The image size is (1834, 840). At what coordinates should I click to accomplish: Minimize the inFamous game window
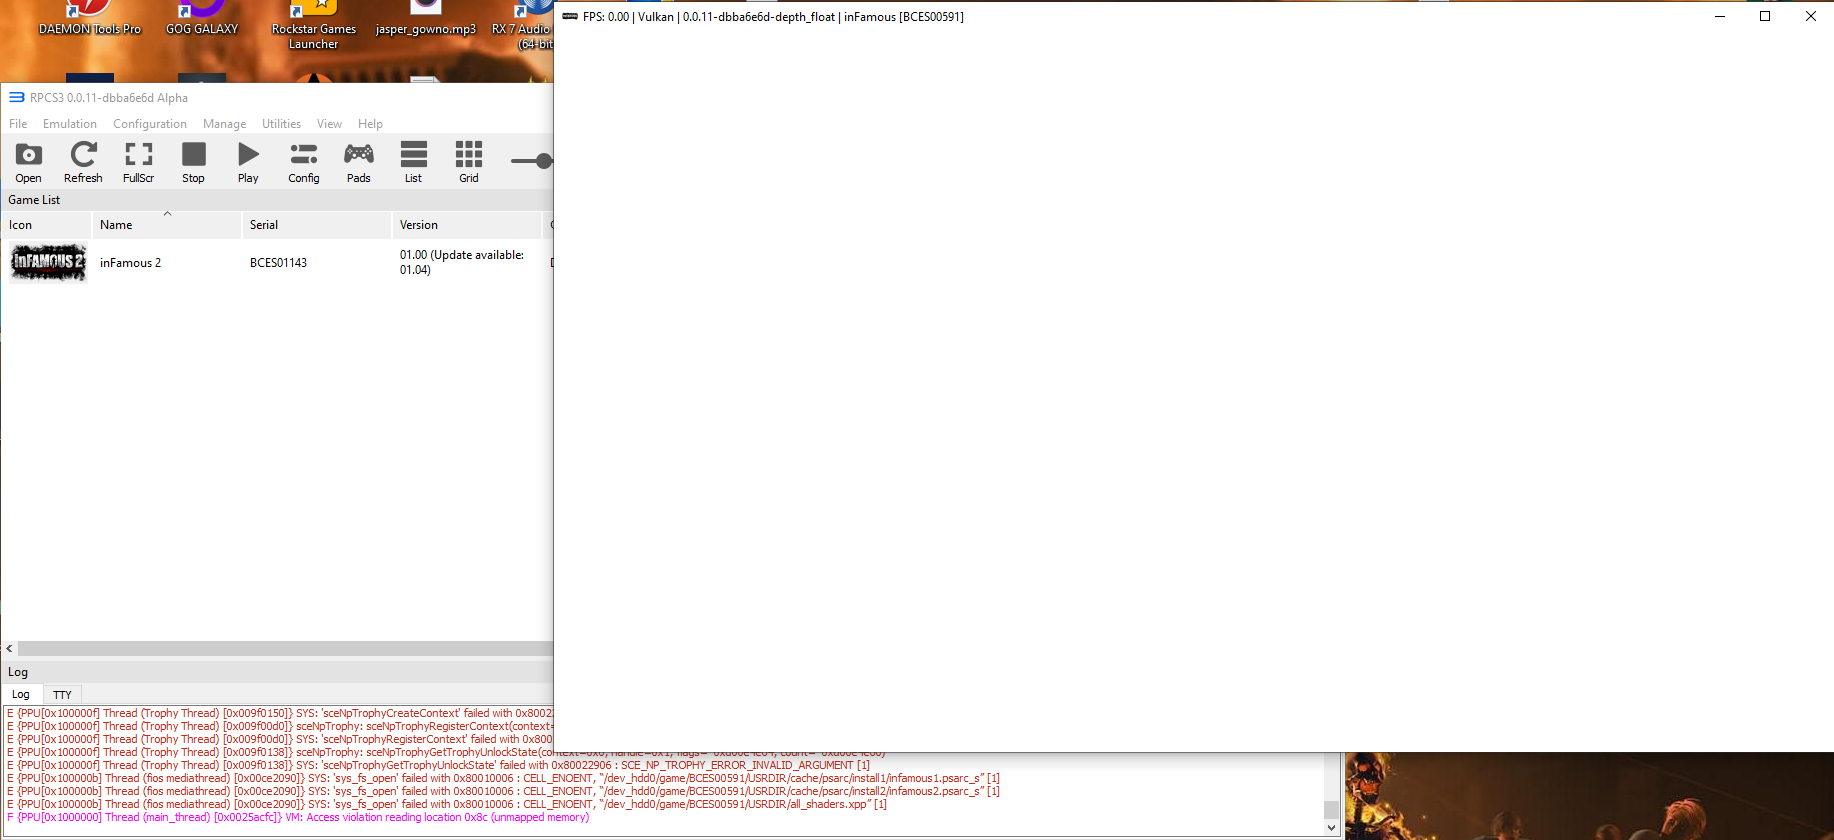1720,16
